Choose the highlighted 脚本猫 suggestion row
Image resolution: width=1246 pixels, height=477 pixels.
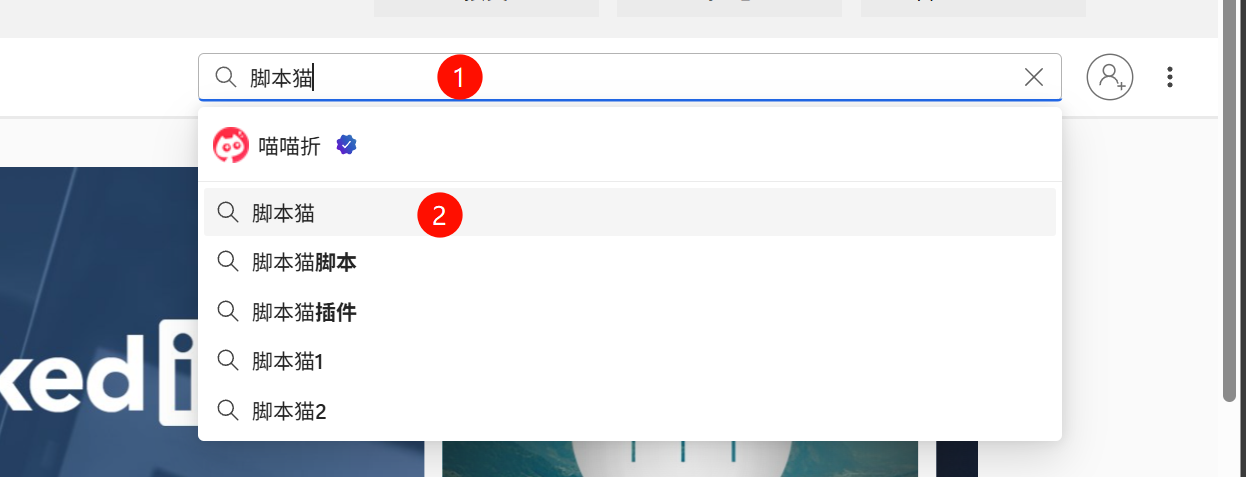click(630, 212)
